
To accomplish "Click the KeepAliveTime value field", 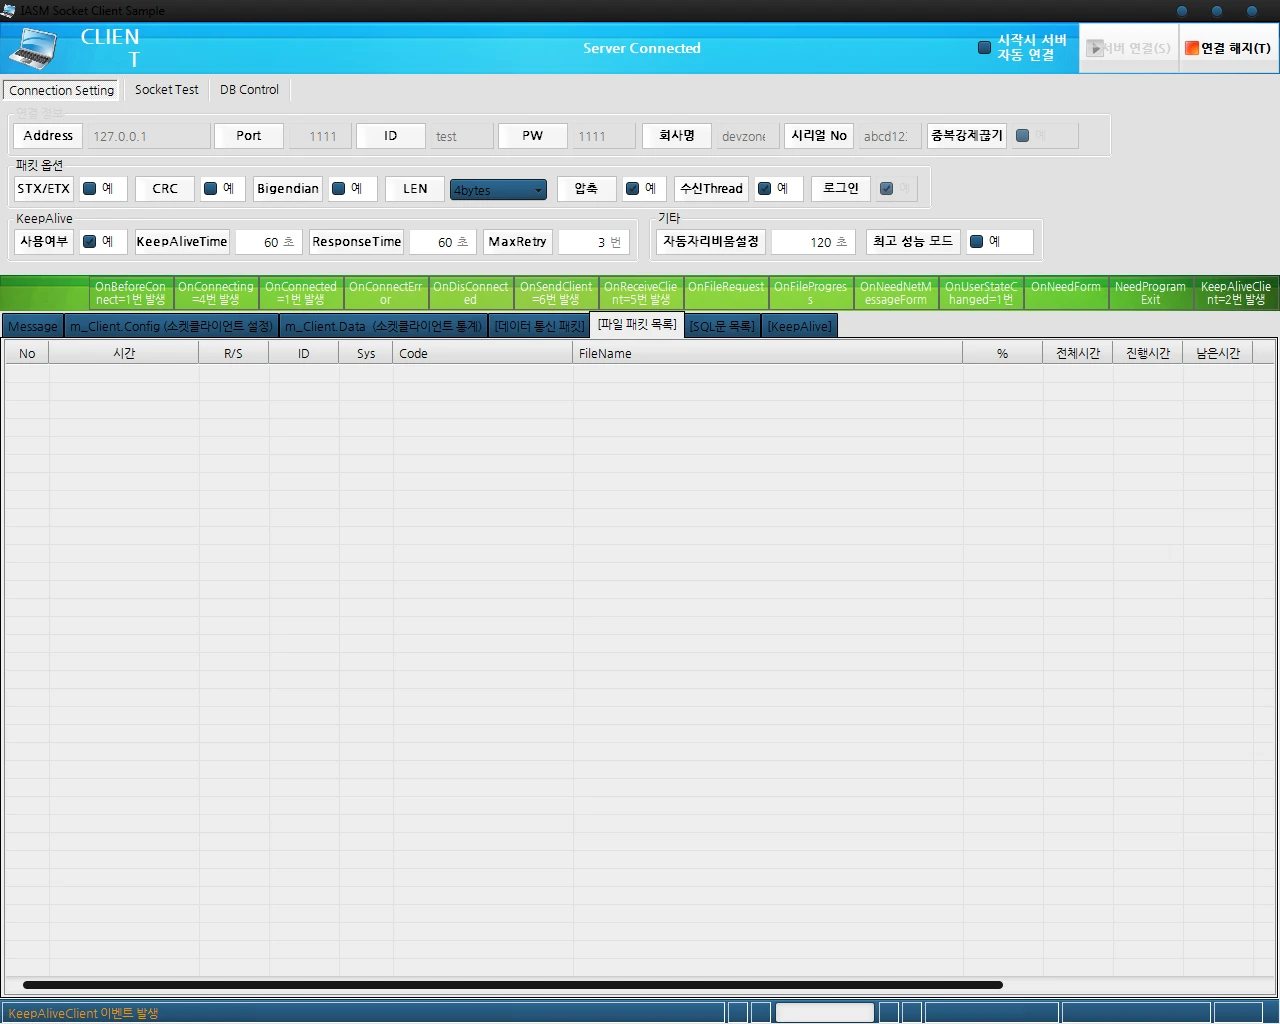I will point(268,242).
